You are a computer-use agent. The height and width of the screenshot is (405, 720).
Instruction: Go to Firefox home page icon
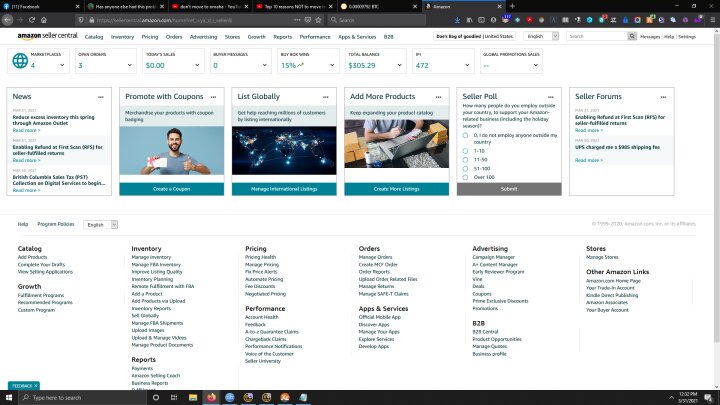tap(44, 20)
